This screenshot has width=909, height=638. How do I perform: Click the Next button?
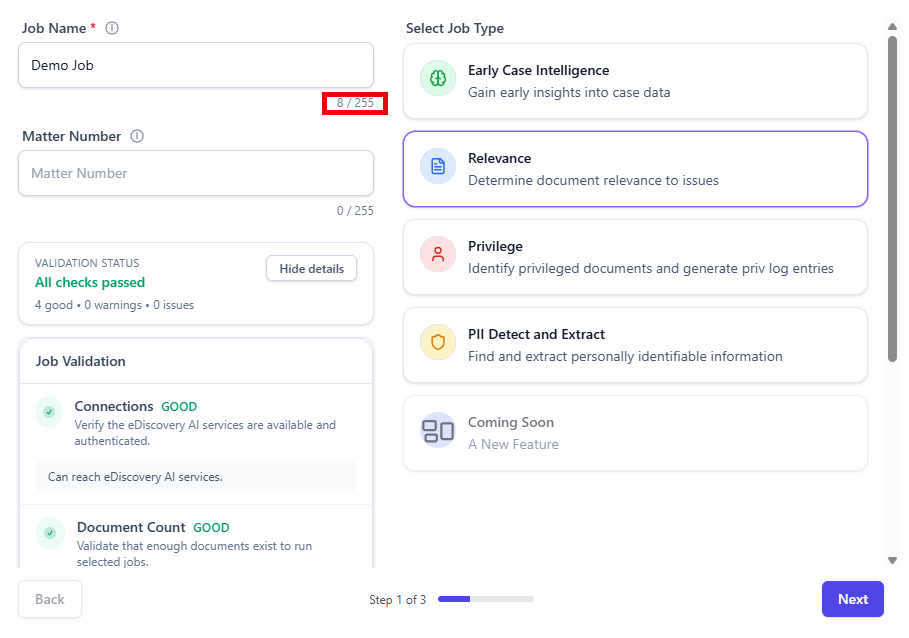pyautogui.click(x=852, y=598)
